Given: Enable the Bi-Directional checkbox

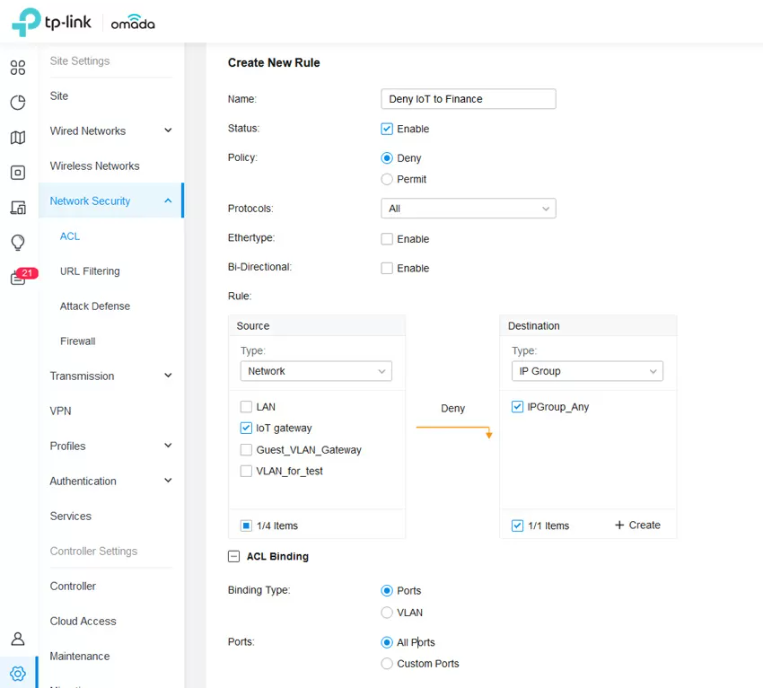Looking at the screenshot, I should click(x=387, y=269).
